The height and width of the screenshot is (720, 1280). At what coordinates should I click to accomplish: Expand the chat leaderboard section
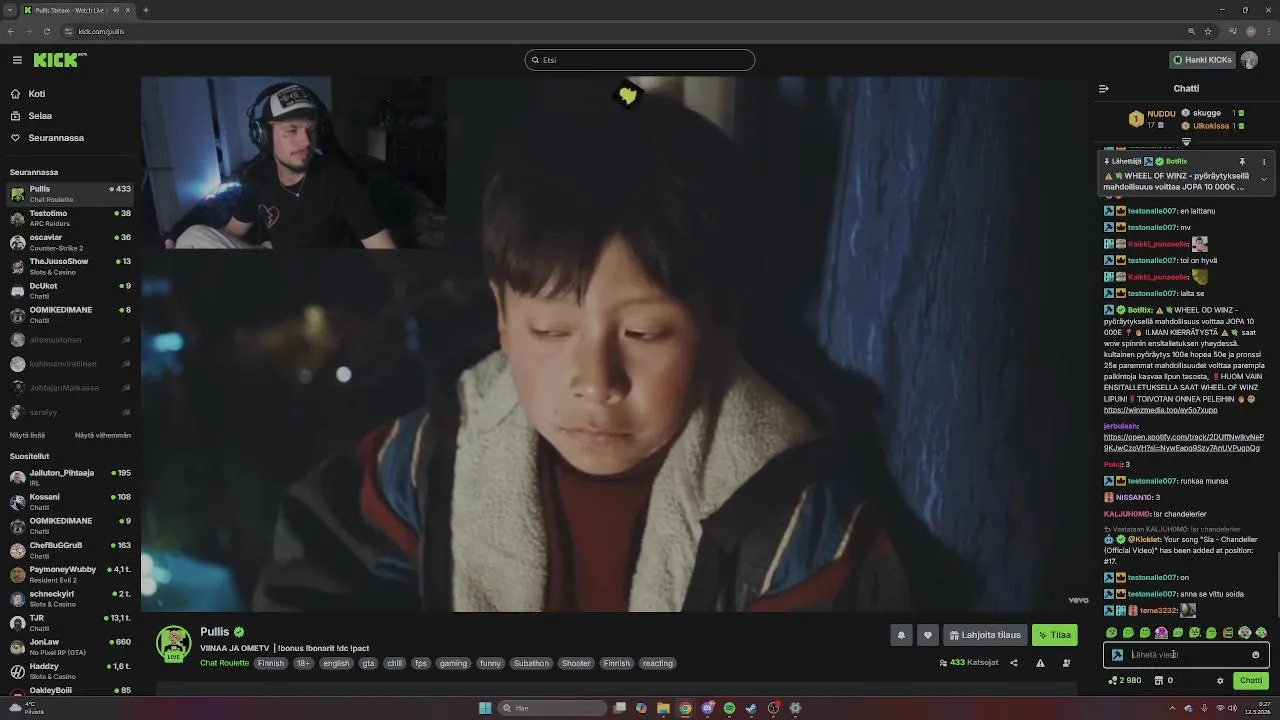(x=1186, y=142)
